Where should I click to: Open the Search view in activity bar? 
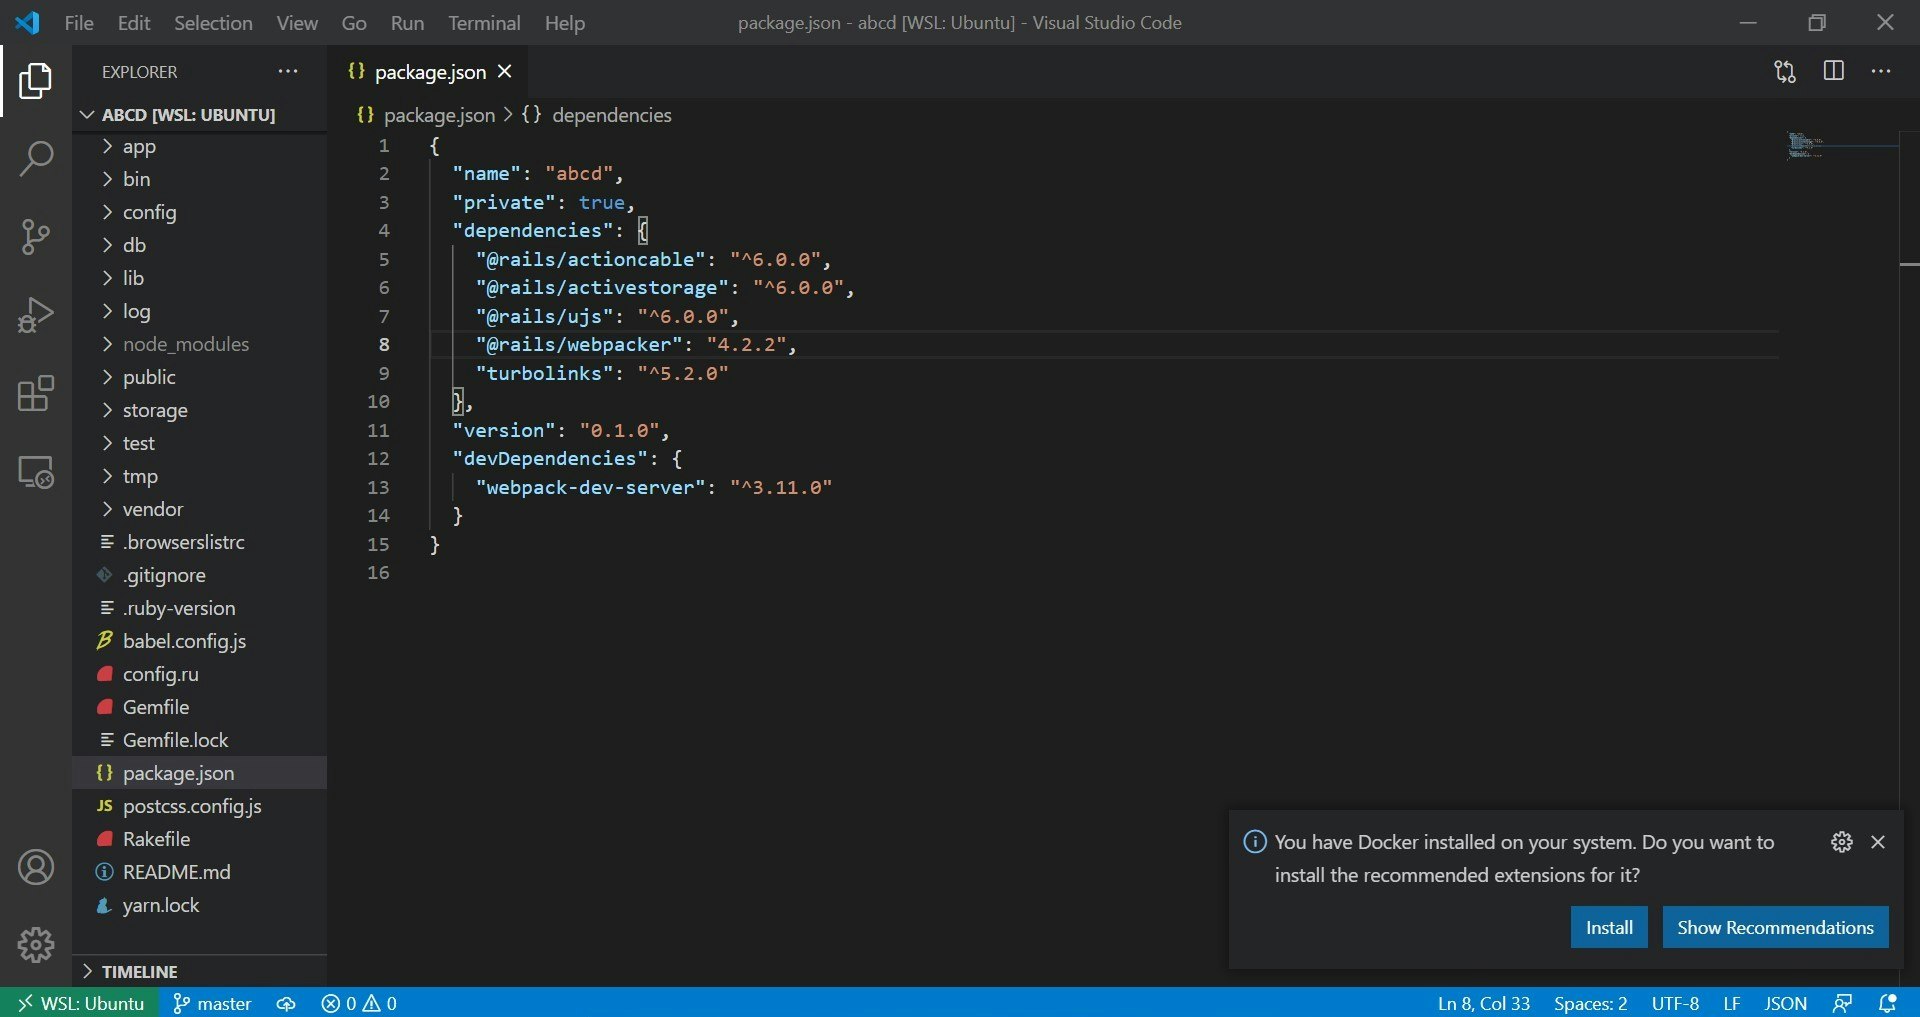(36, 158)
